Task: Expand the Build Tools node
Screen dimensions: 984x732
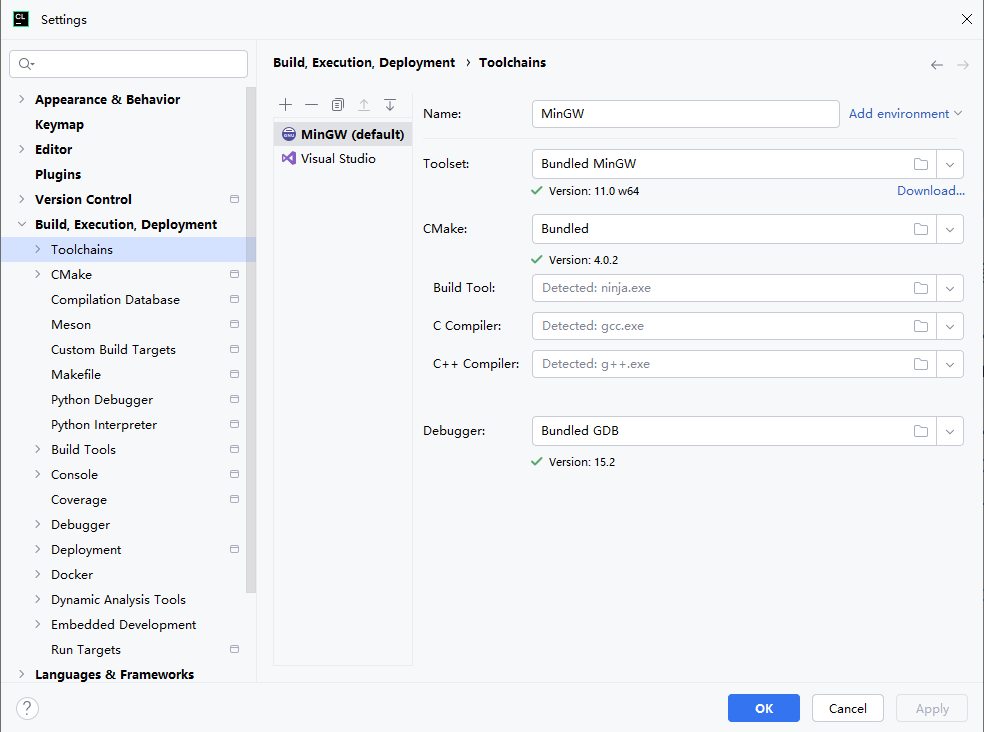Action: (38, 449)
